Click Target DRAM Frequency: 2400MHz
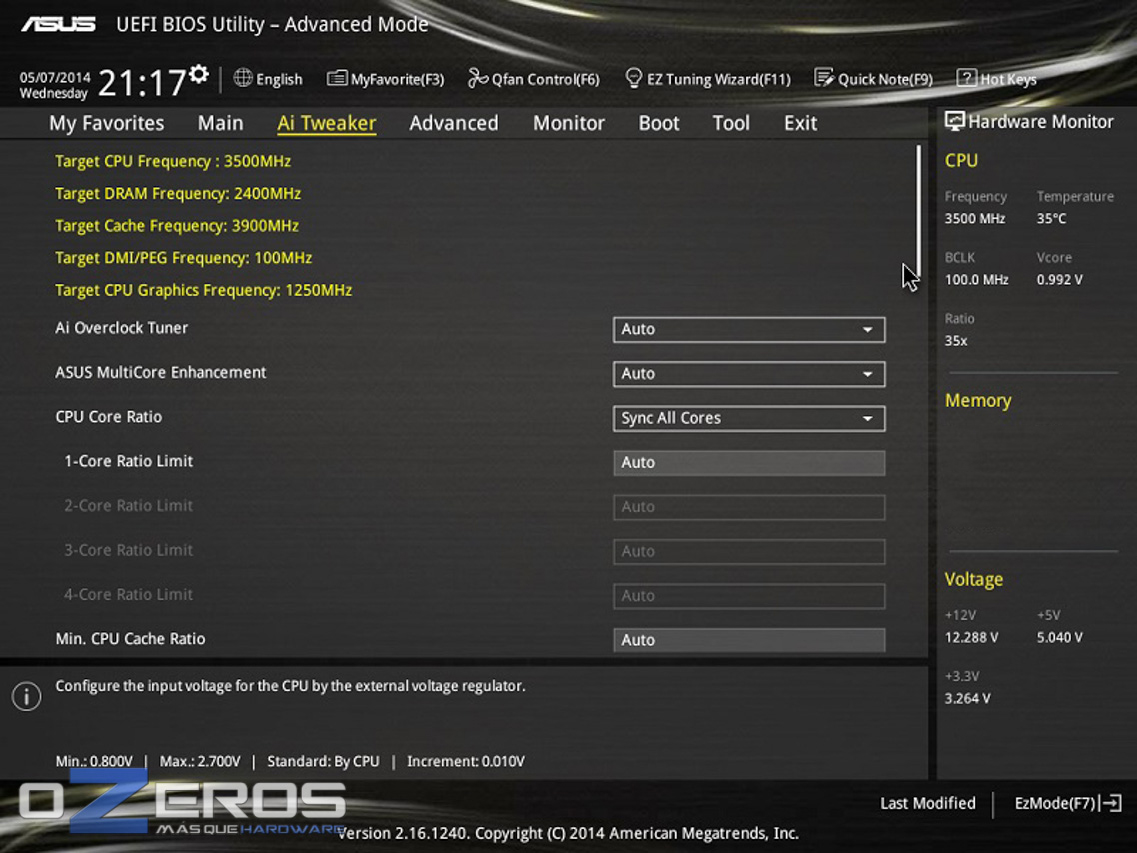 (x=178, y=193)
